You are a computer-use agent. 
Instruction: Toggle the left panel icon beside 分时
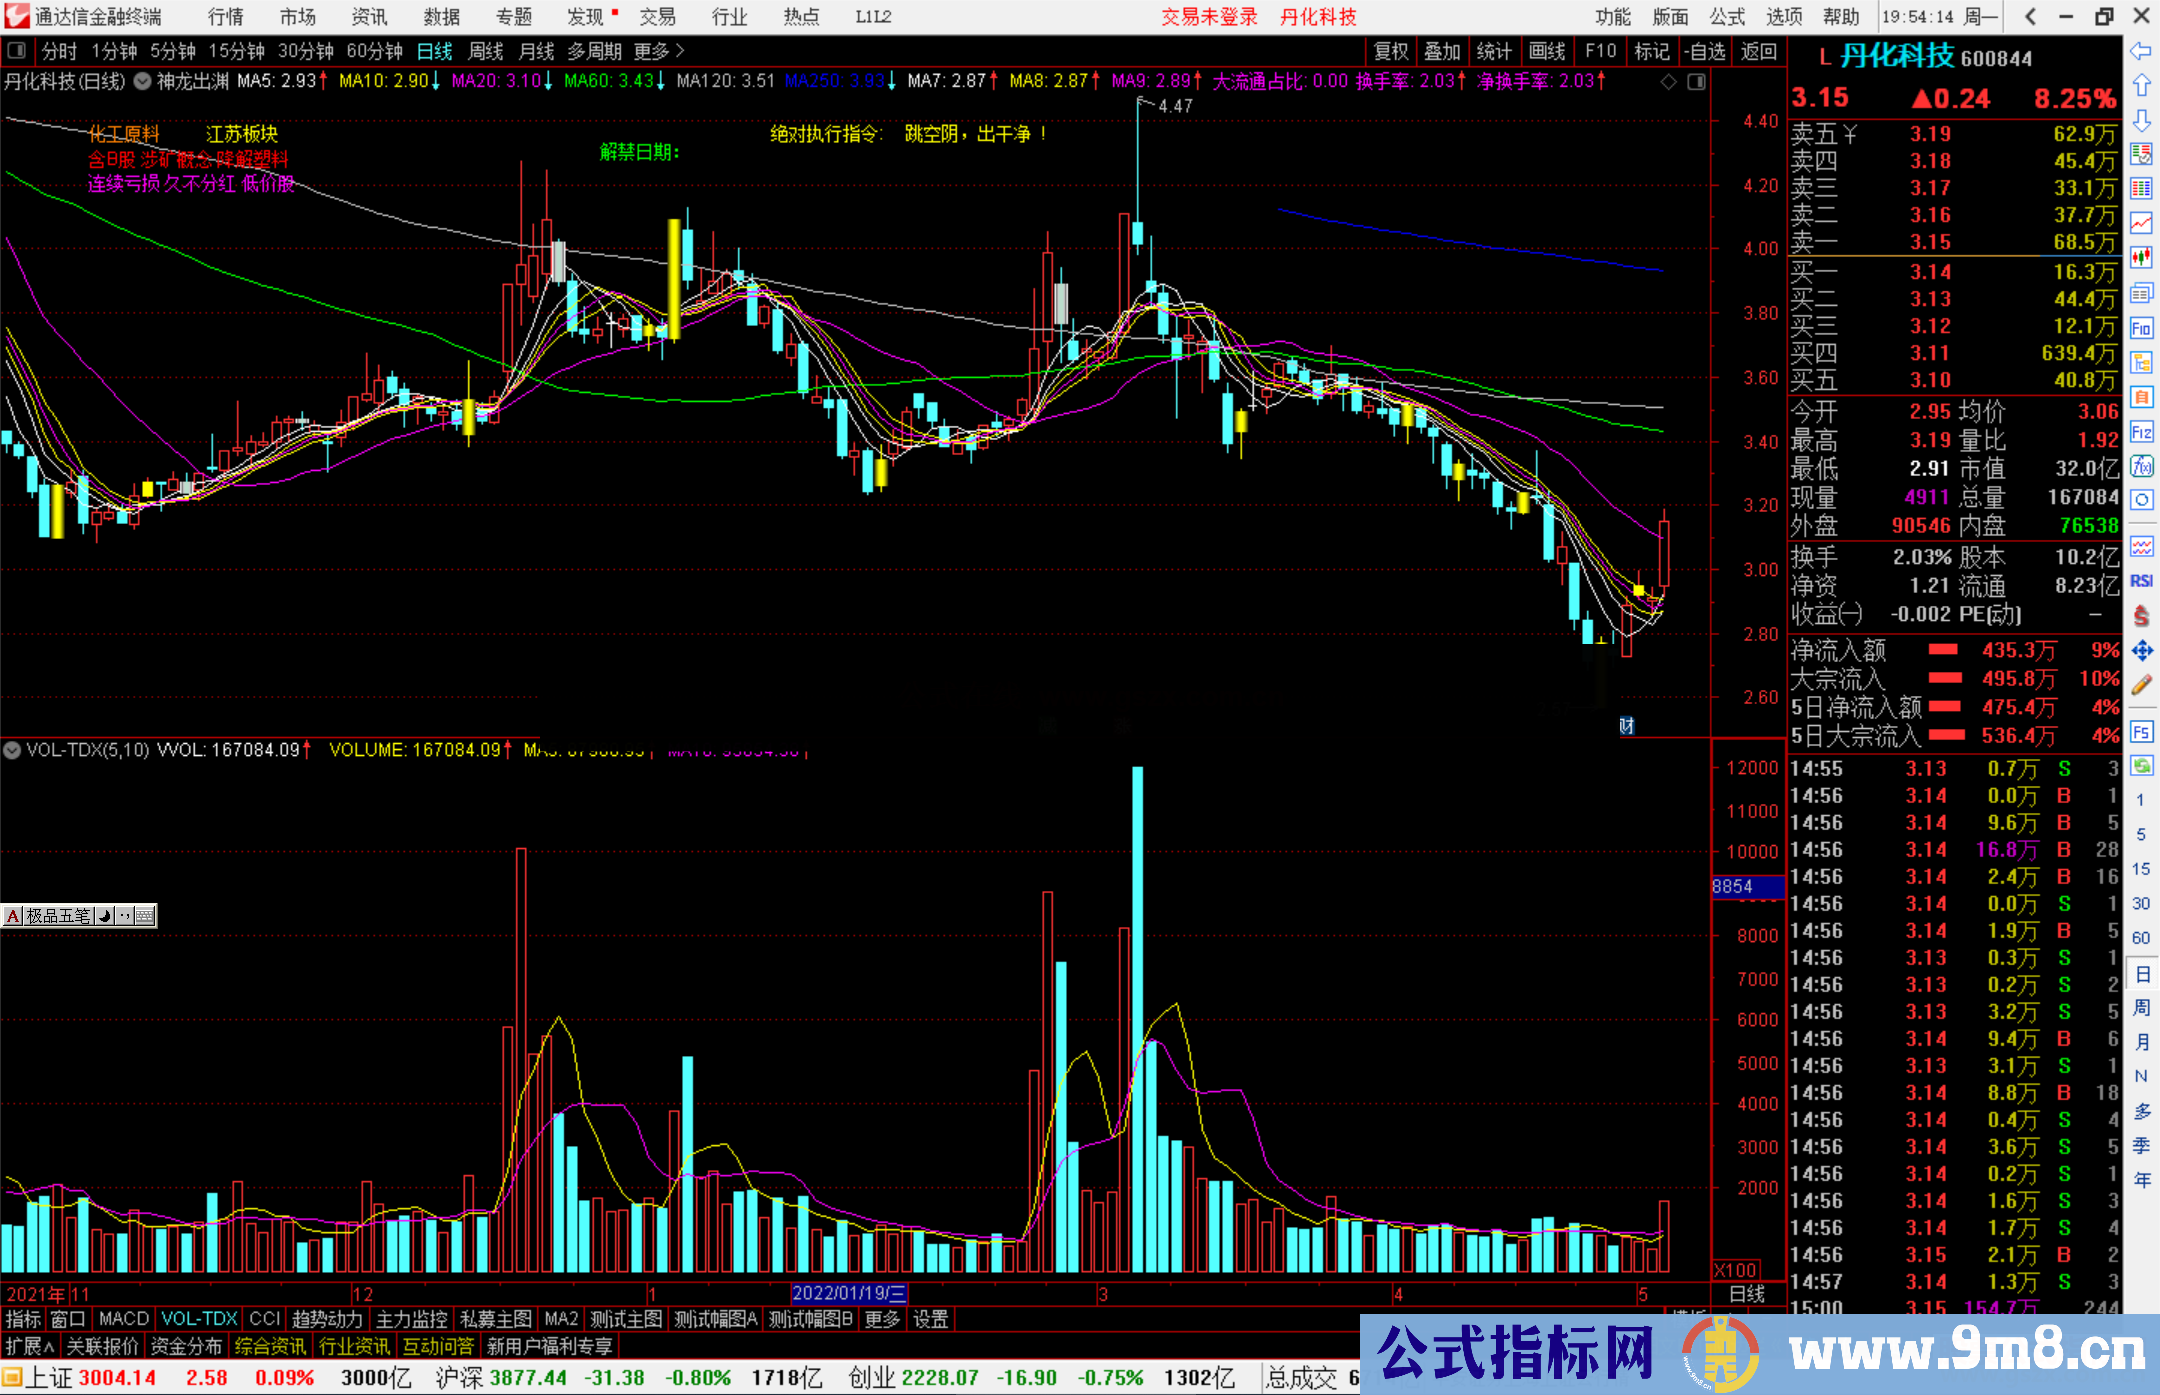(16, 51)
